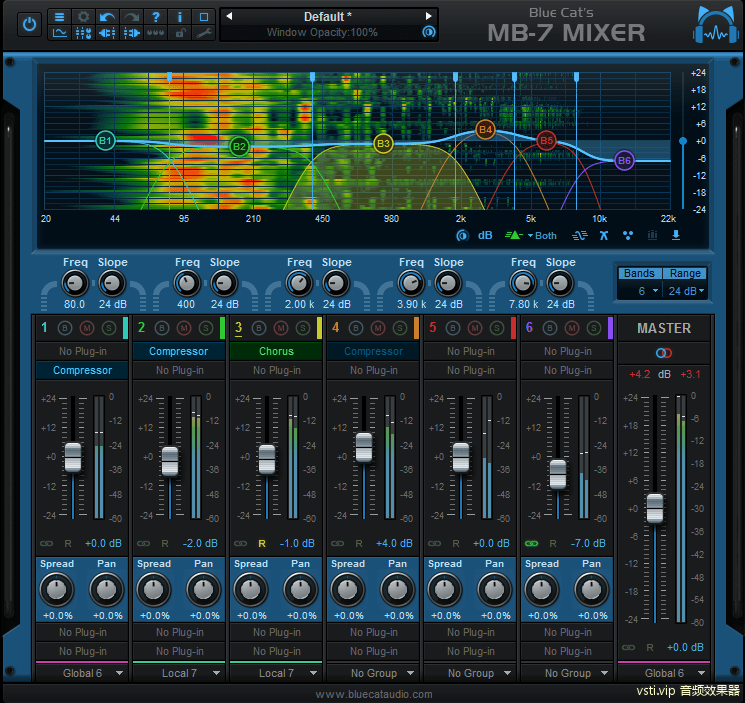745x703 pixels.
Task: Toggle bypass B on band 1
Action: pos(65,328)
